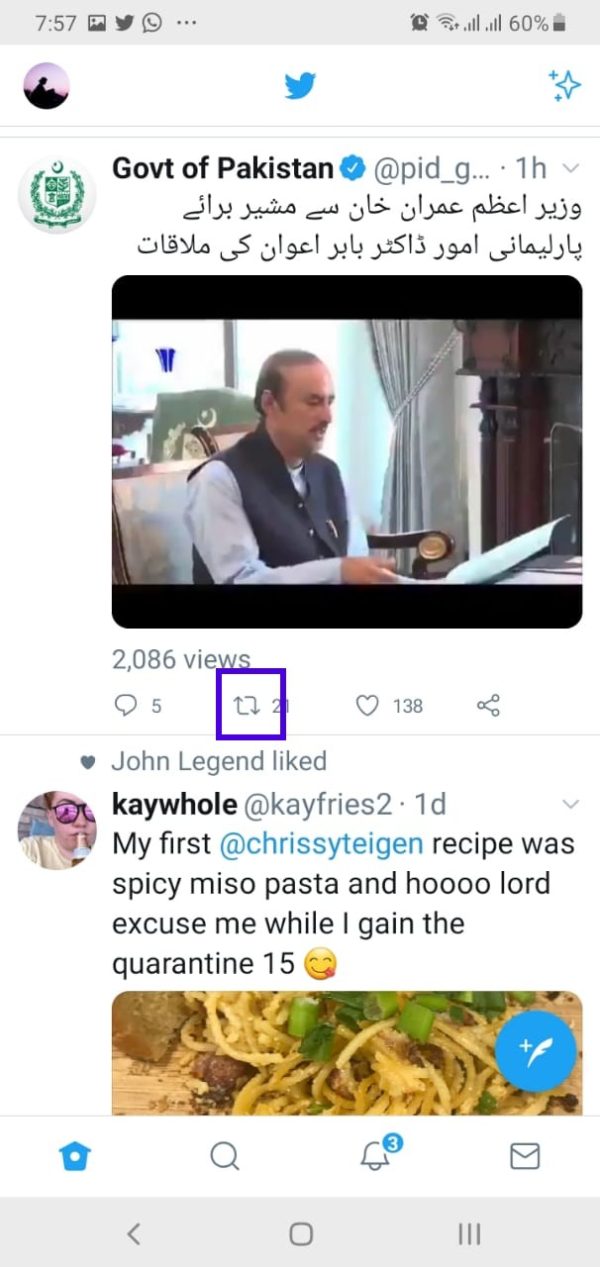Like the Govt of Pakistan tweet
The image size is (600, 1267).
tap(368, 706)
